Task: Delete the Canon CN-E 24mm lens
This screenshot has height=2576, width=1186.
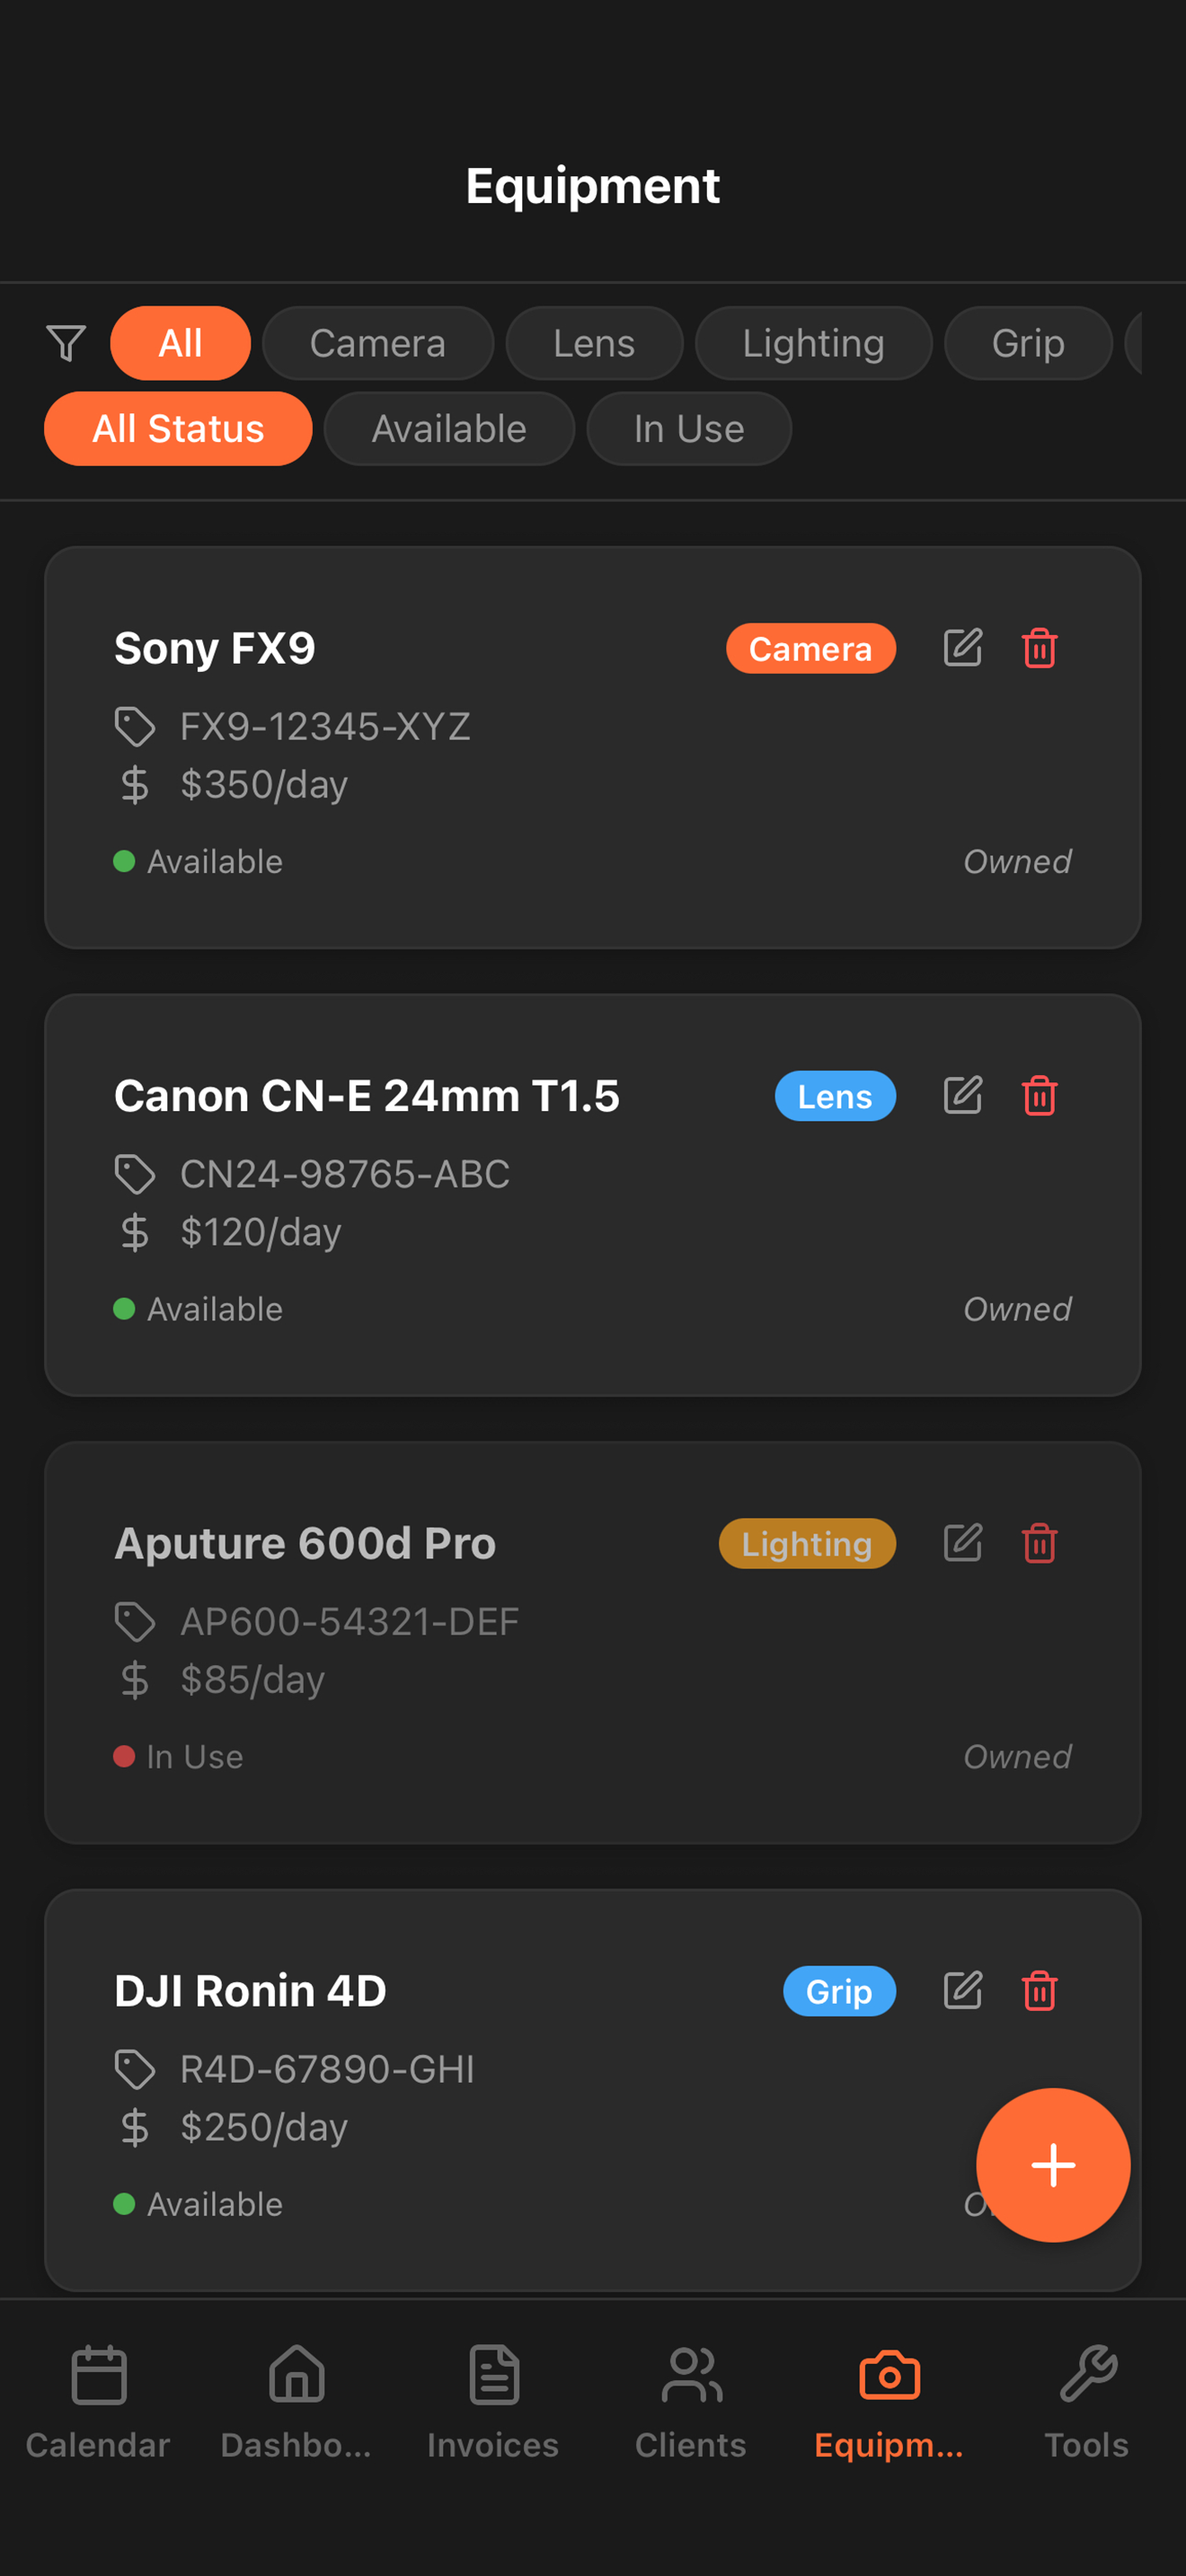Action: coord(1039,1095)
